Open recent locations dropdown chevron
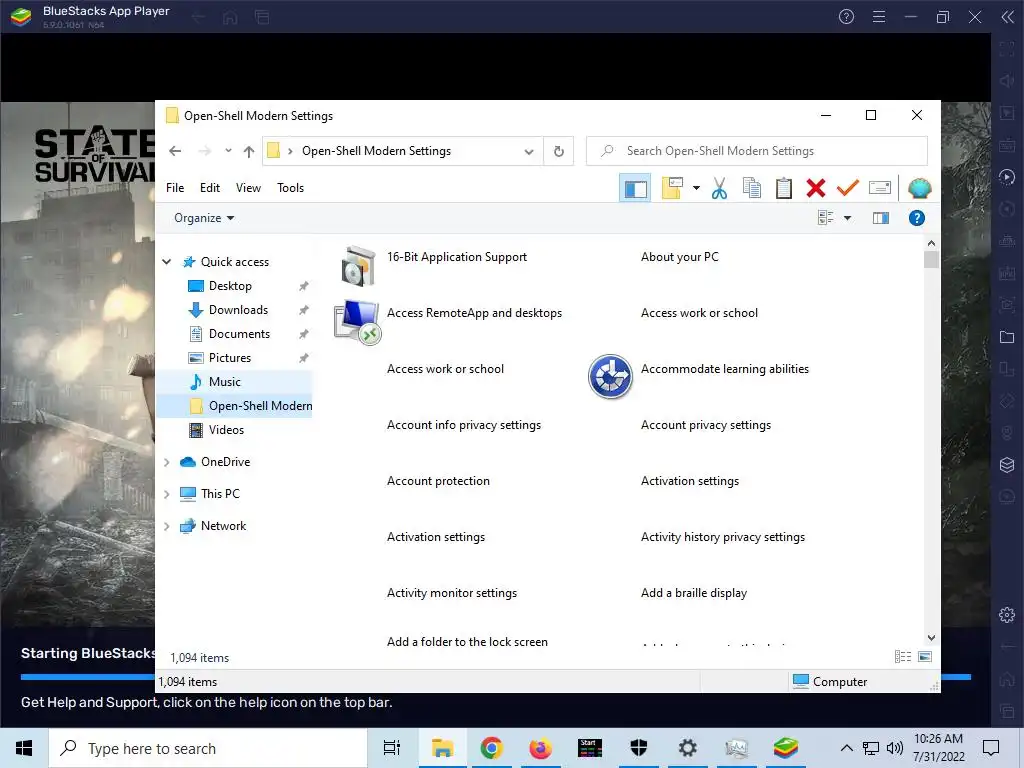The width and height of the screenshot is (1024, 768). [x=228, y=151]
